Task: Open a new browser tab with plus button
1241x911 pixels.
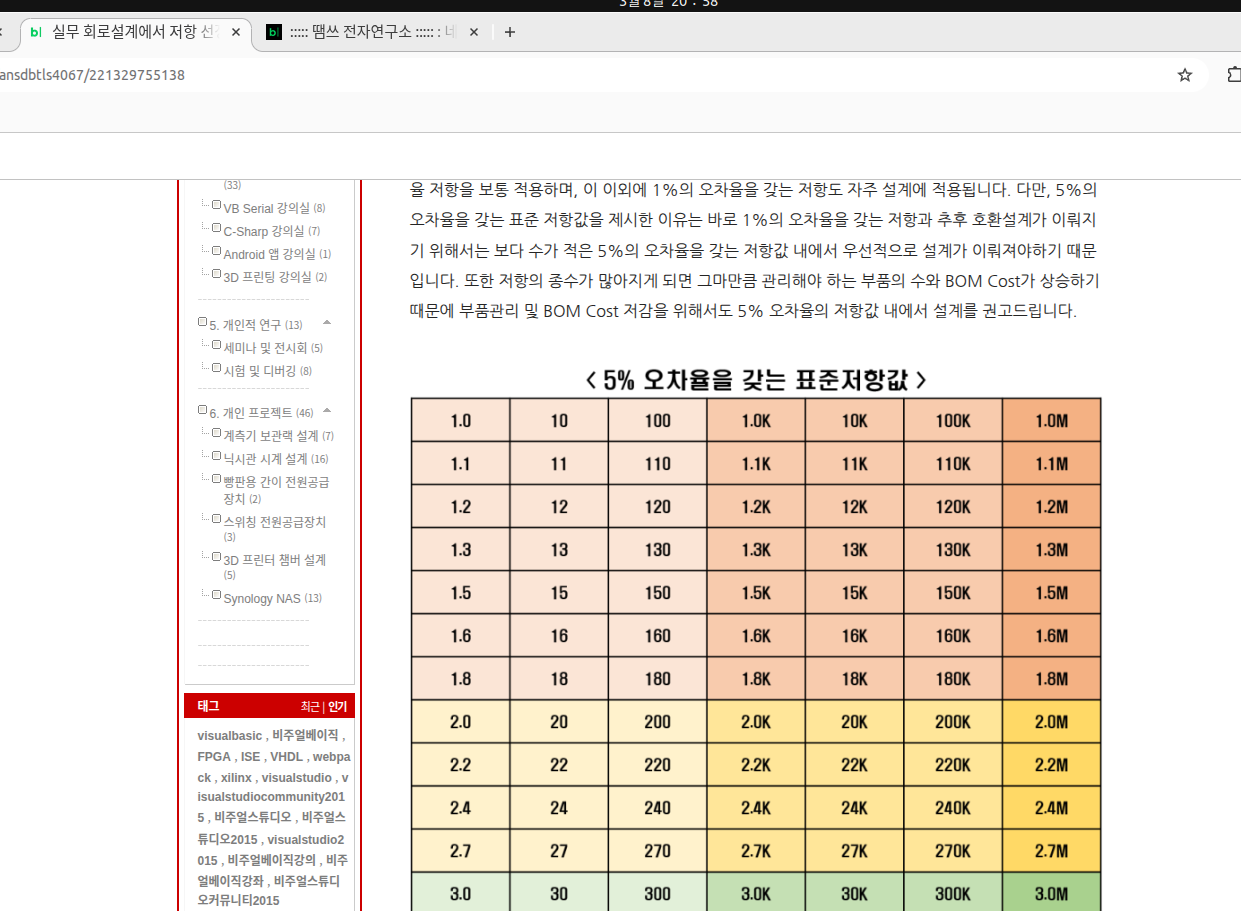Action: [x=510, y=32]
